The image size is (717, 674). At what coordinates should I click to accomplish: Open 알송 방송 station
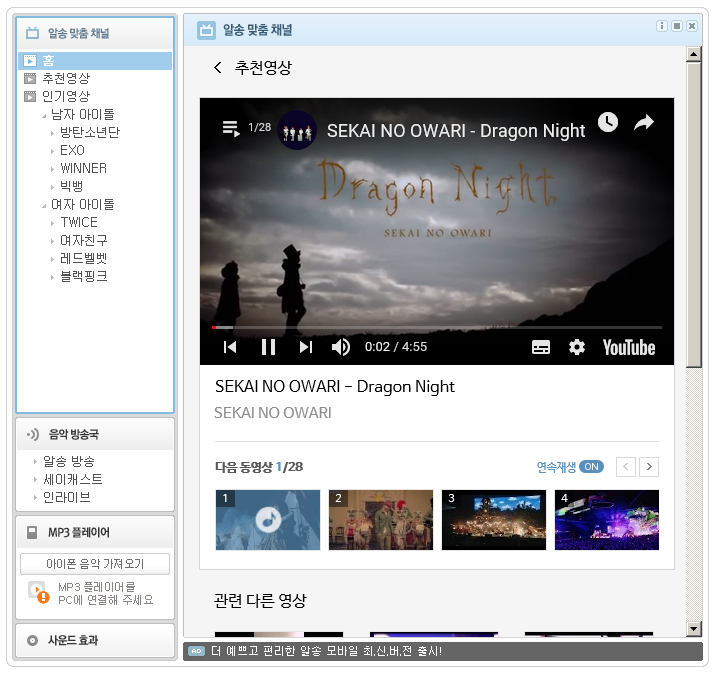coord(69,461)
